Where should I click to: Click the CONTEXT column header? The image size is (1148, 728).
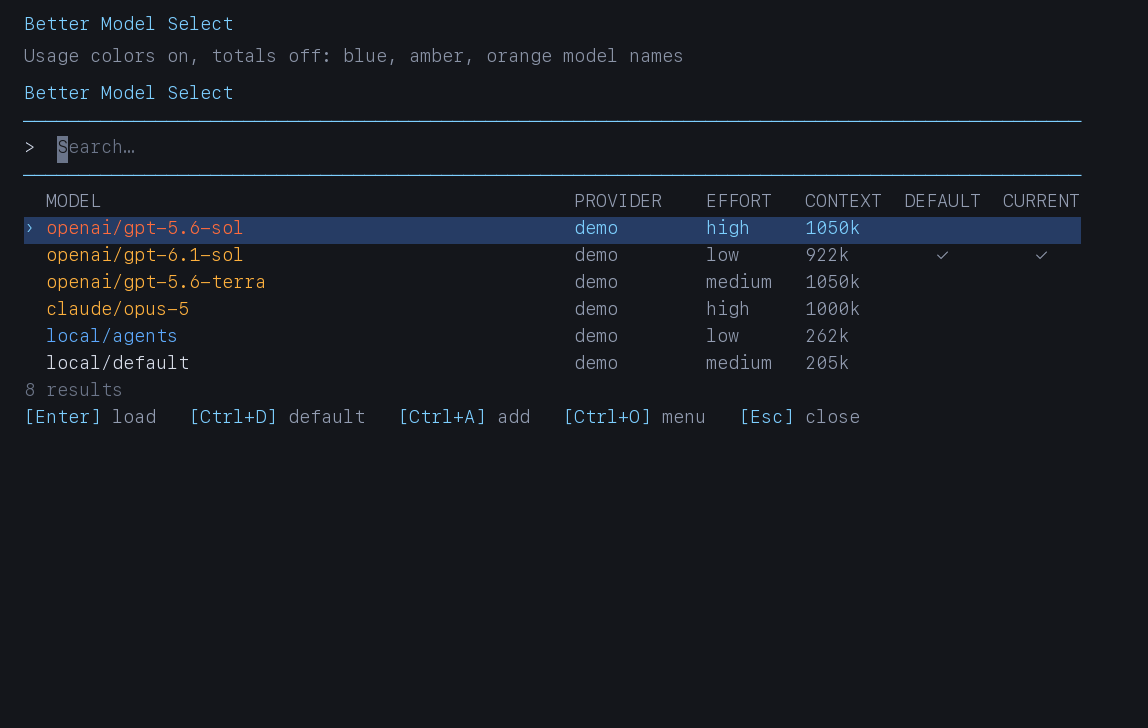point(843,201)
